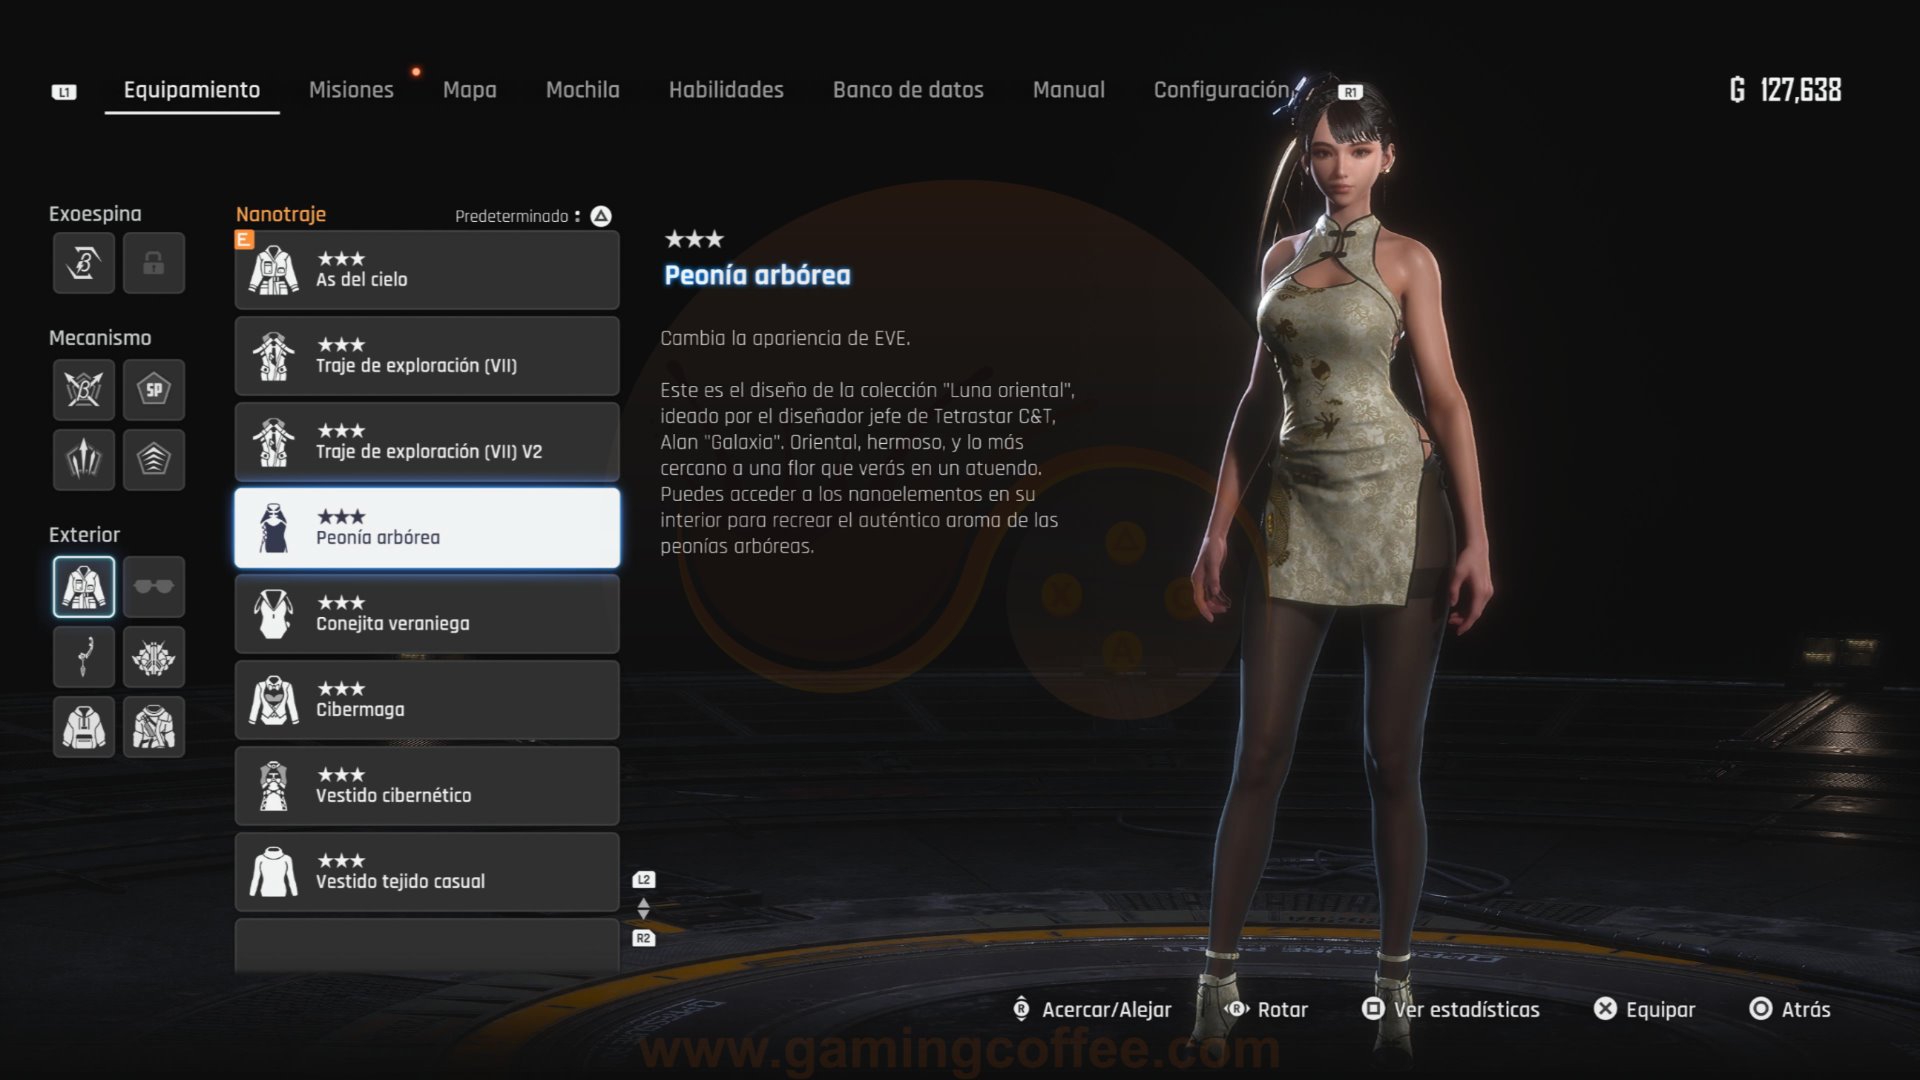
Task: Click the L2 scroll-up indicator
Action: (x=644, y=880)
